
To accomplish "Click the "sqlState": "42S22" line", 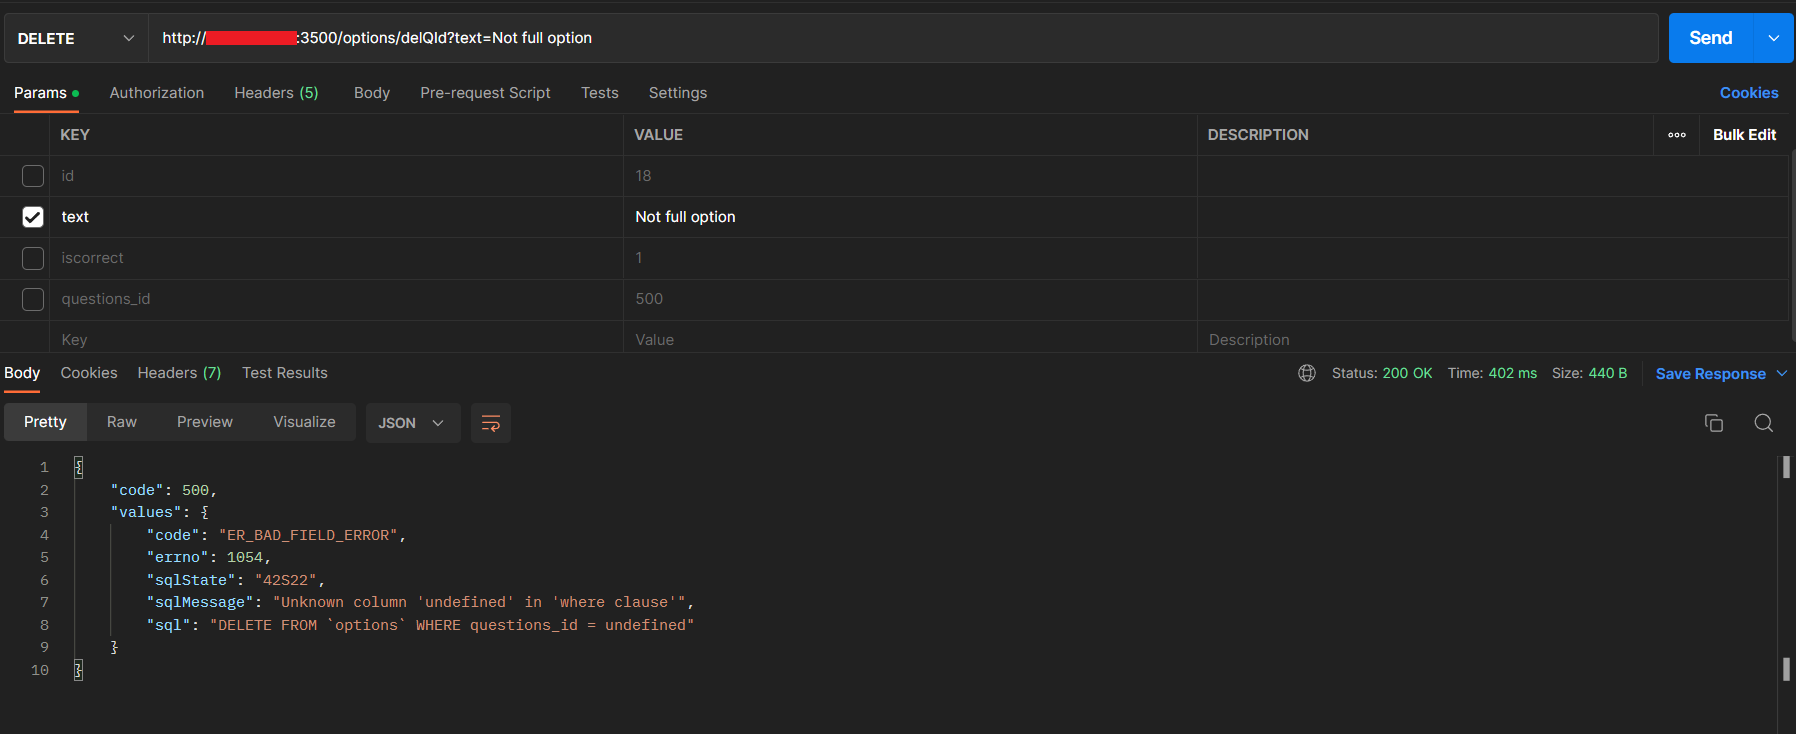I will (x=236, y=580).
